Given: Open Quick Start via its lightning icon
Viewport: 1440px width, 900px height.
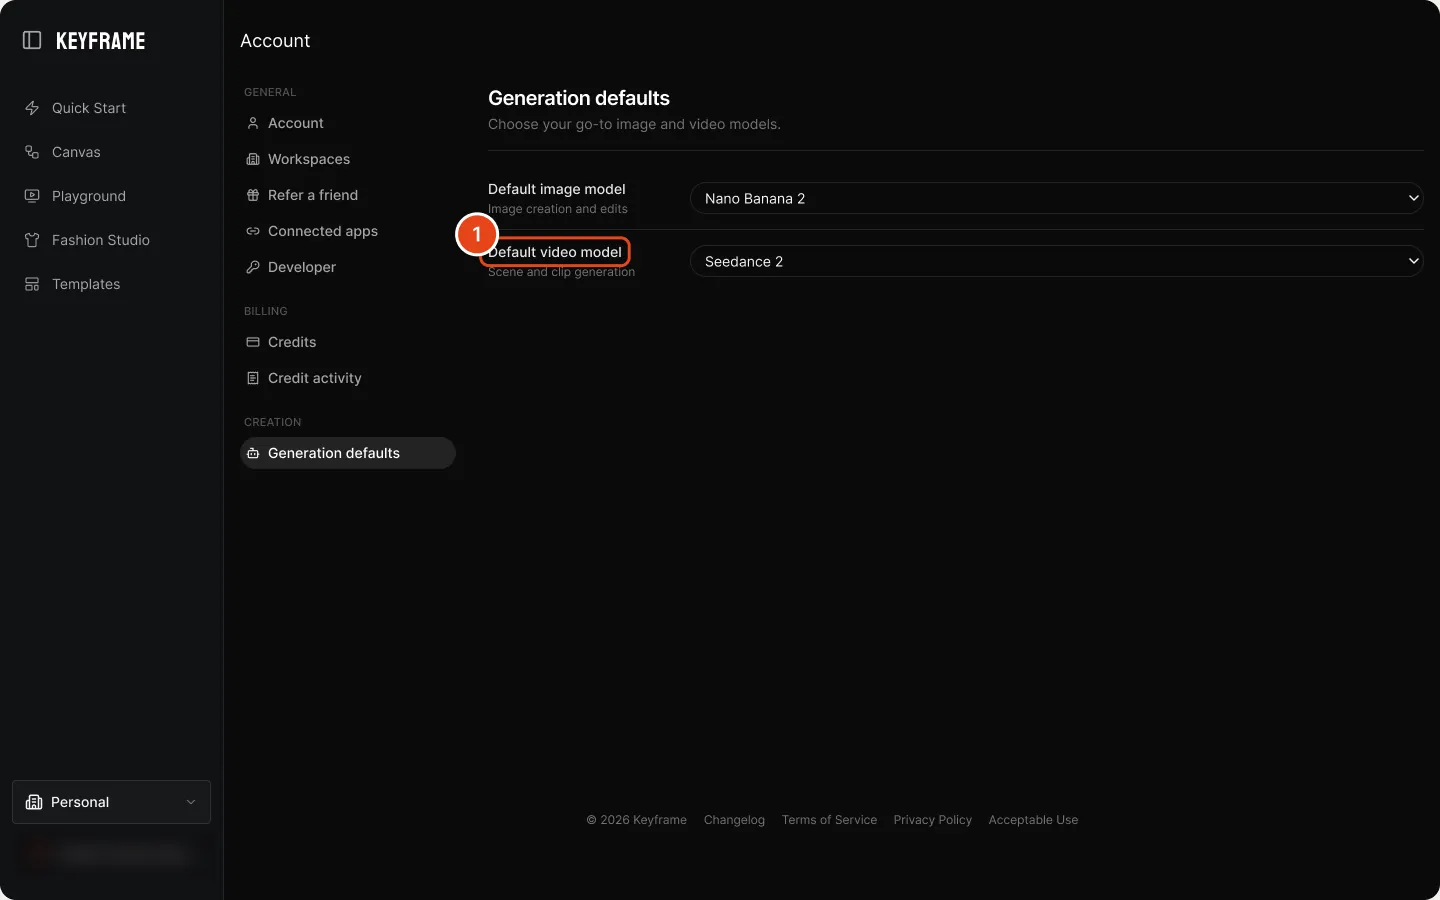Looking at the screenshot, I should (32, 108).
